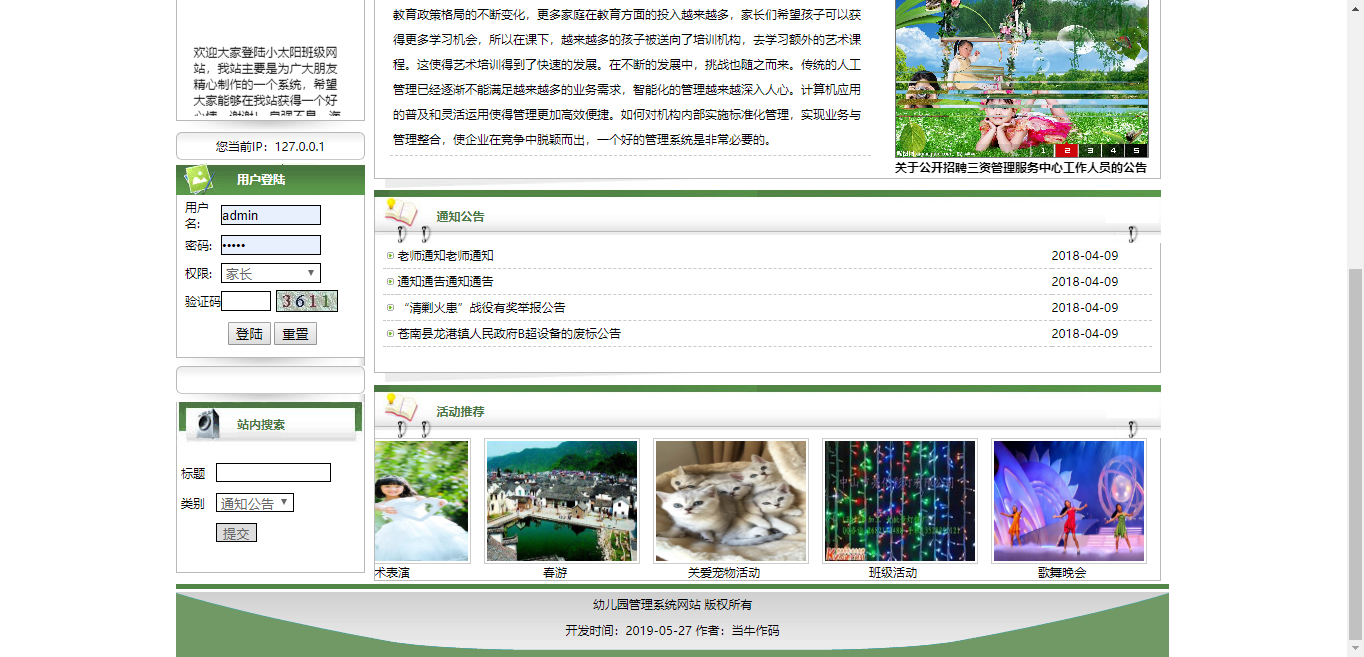
Task: Switch slideshow to slide 5
Action: (1135, 151)
